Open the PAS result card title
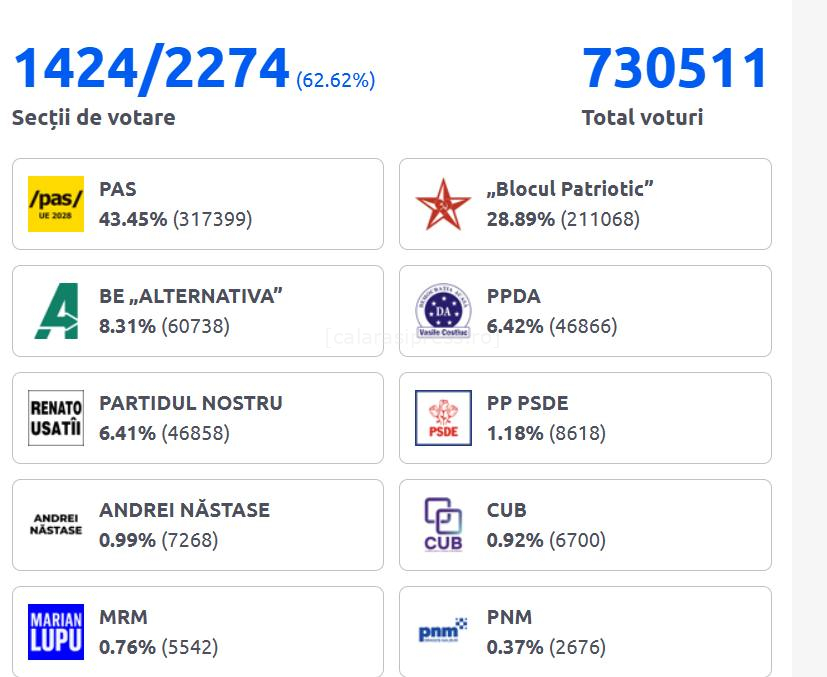This screenshot has height=677, width=827. pyautogui.click(x=118, y=189)
